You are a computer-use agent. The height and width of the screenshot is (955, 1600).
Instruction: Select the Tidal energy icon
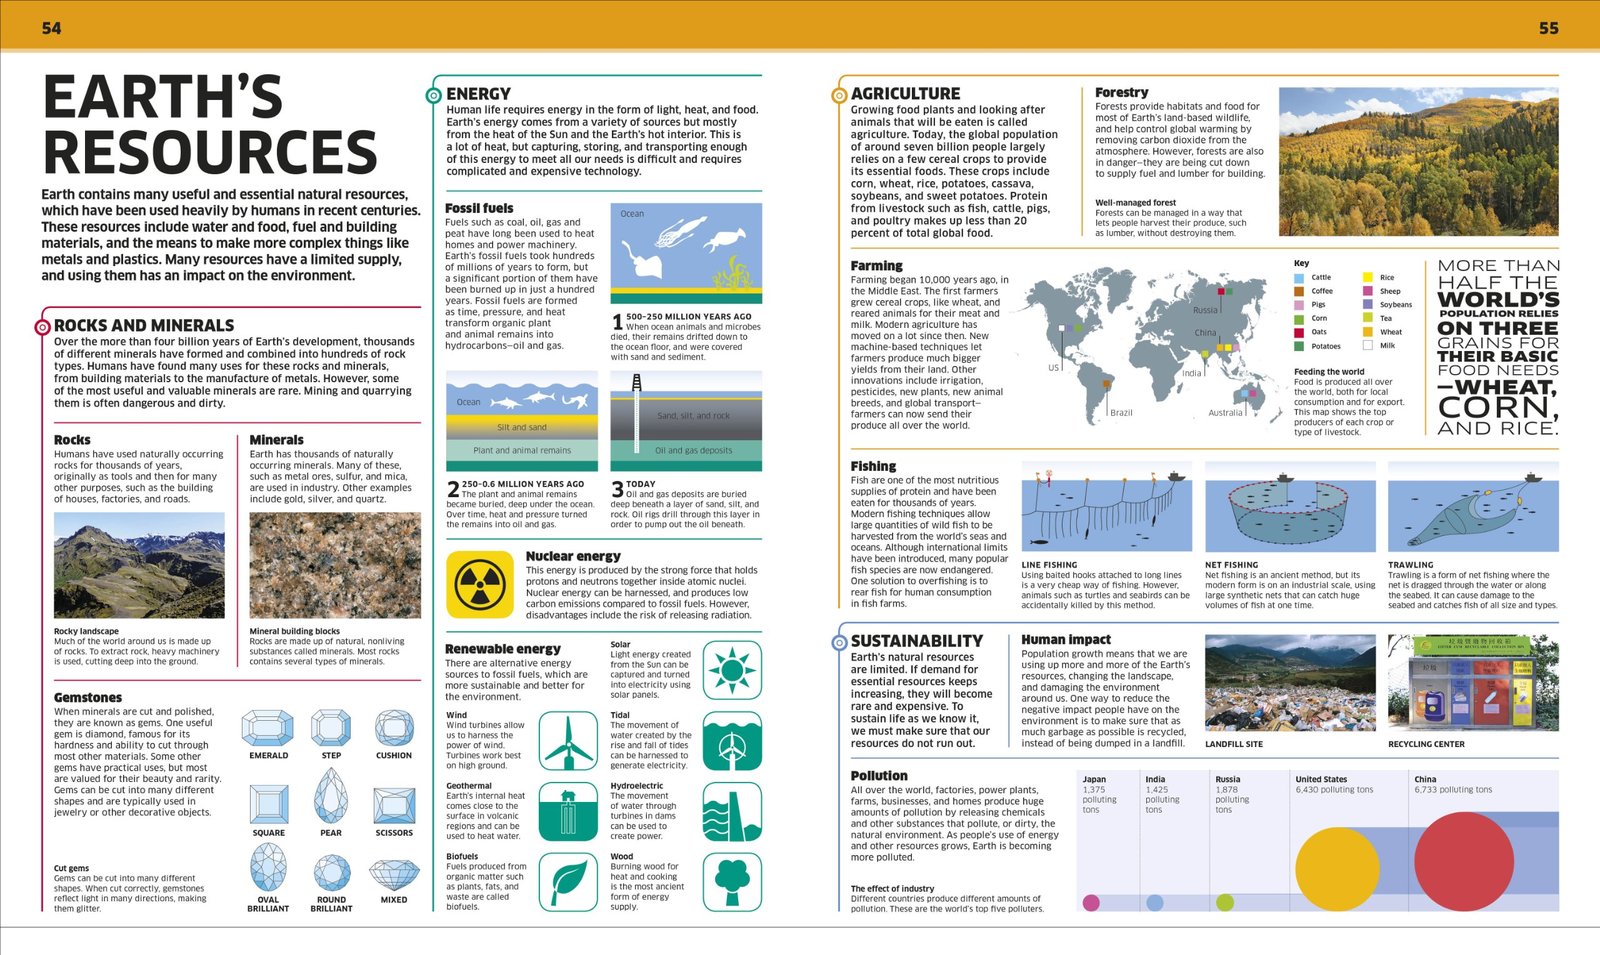732,741
